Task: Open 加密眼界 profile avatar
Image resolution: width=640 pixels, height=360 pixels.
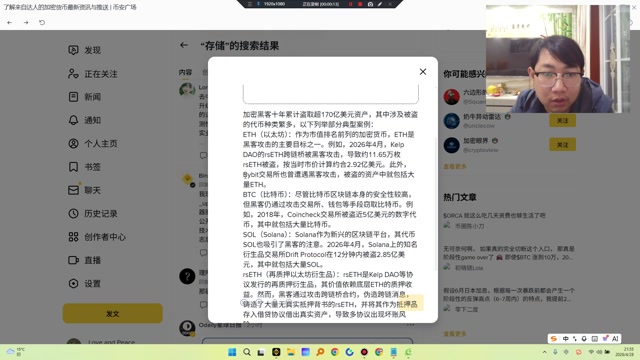Action: click(451, 145)
